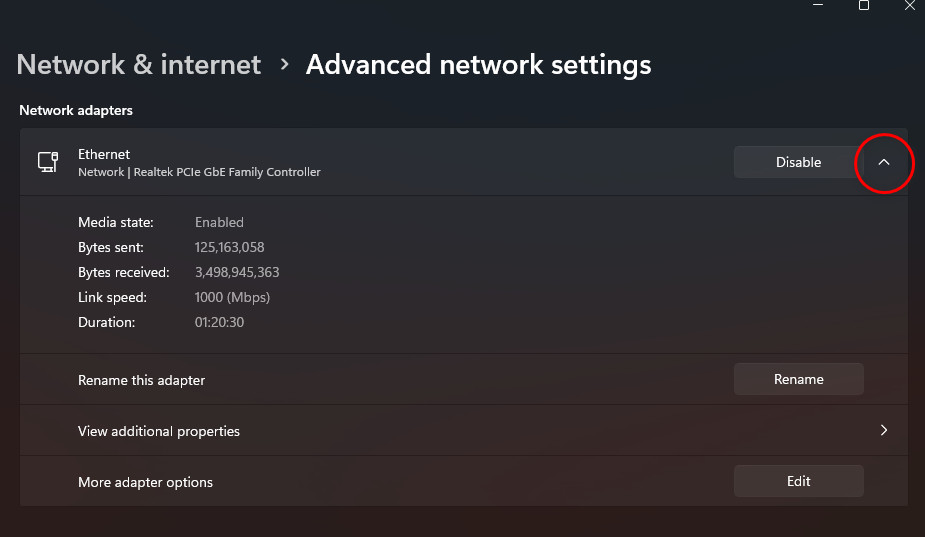Go back to Network & internet breadcrumb

coord(139,65)
